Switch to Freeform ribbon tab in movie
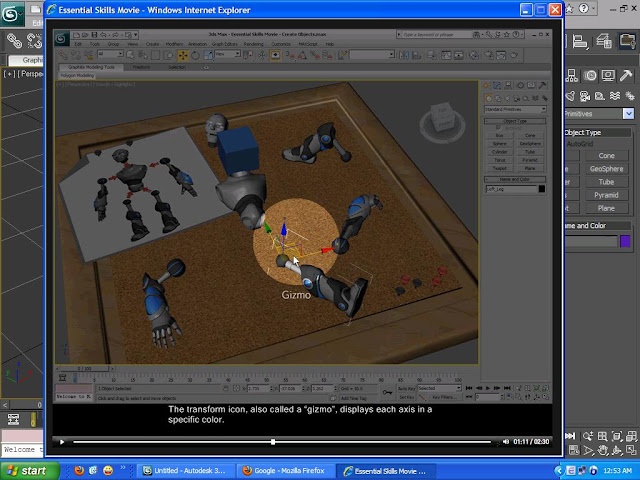 point(141,67)
